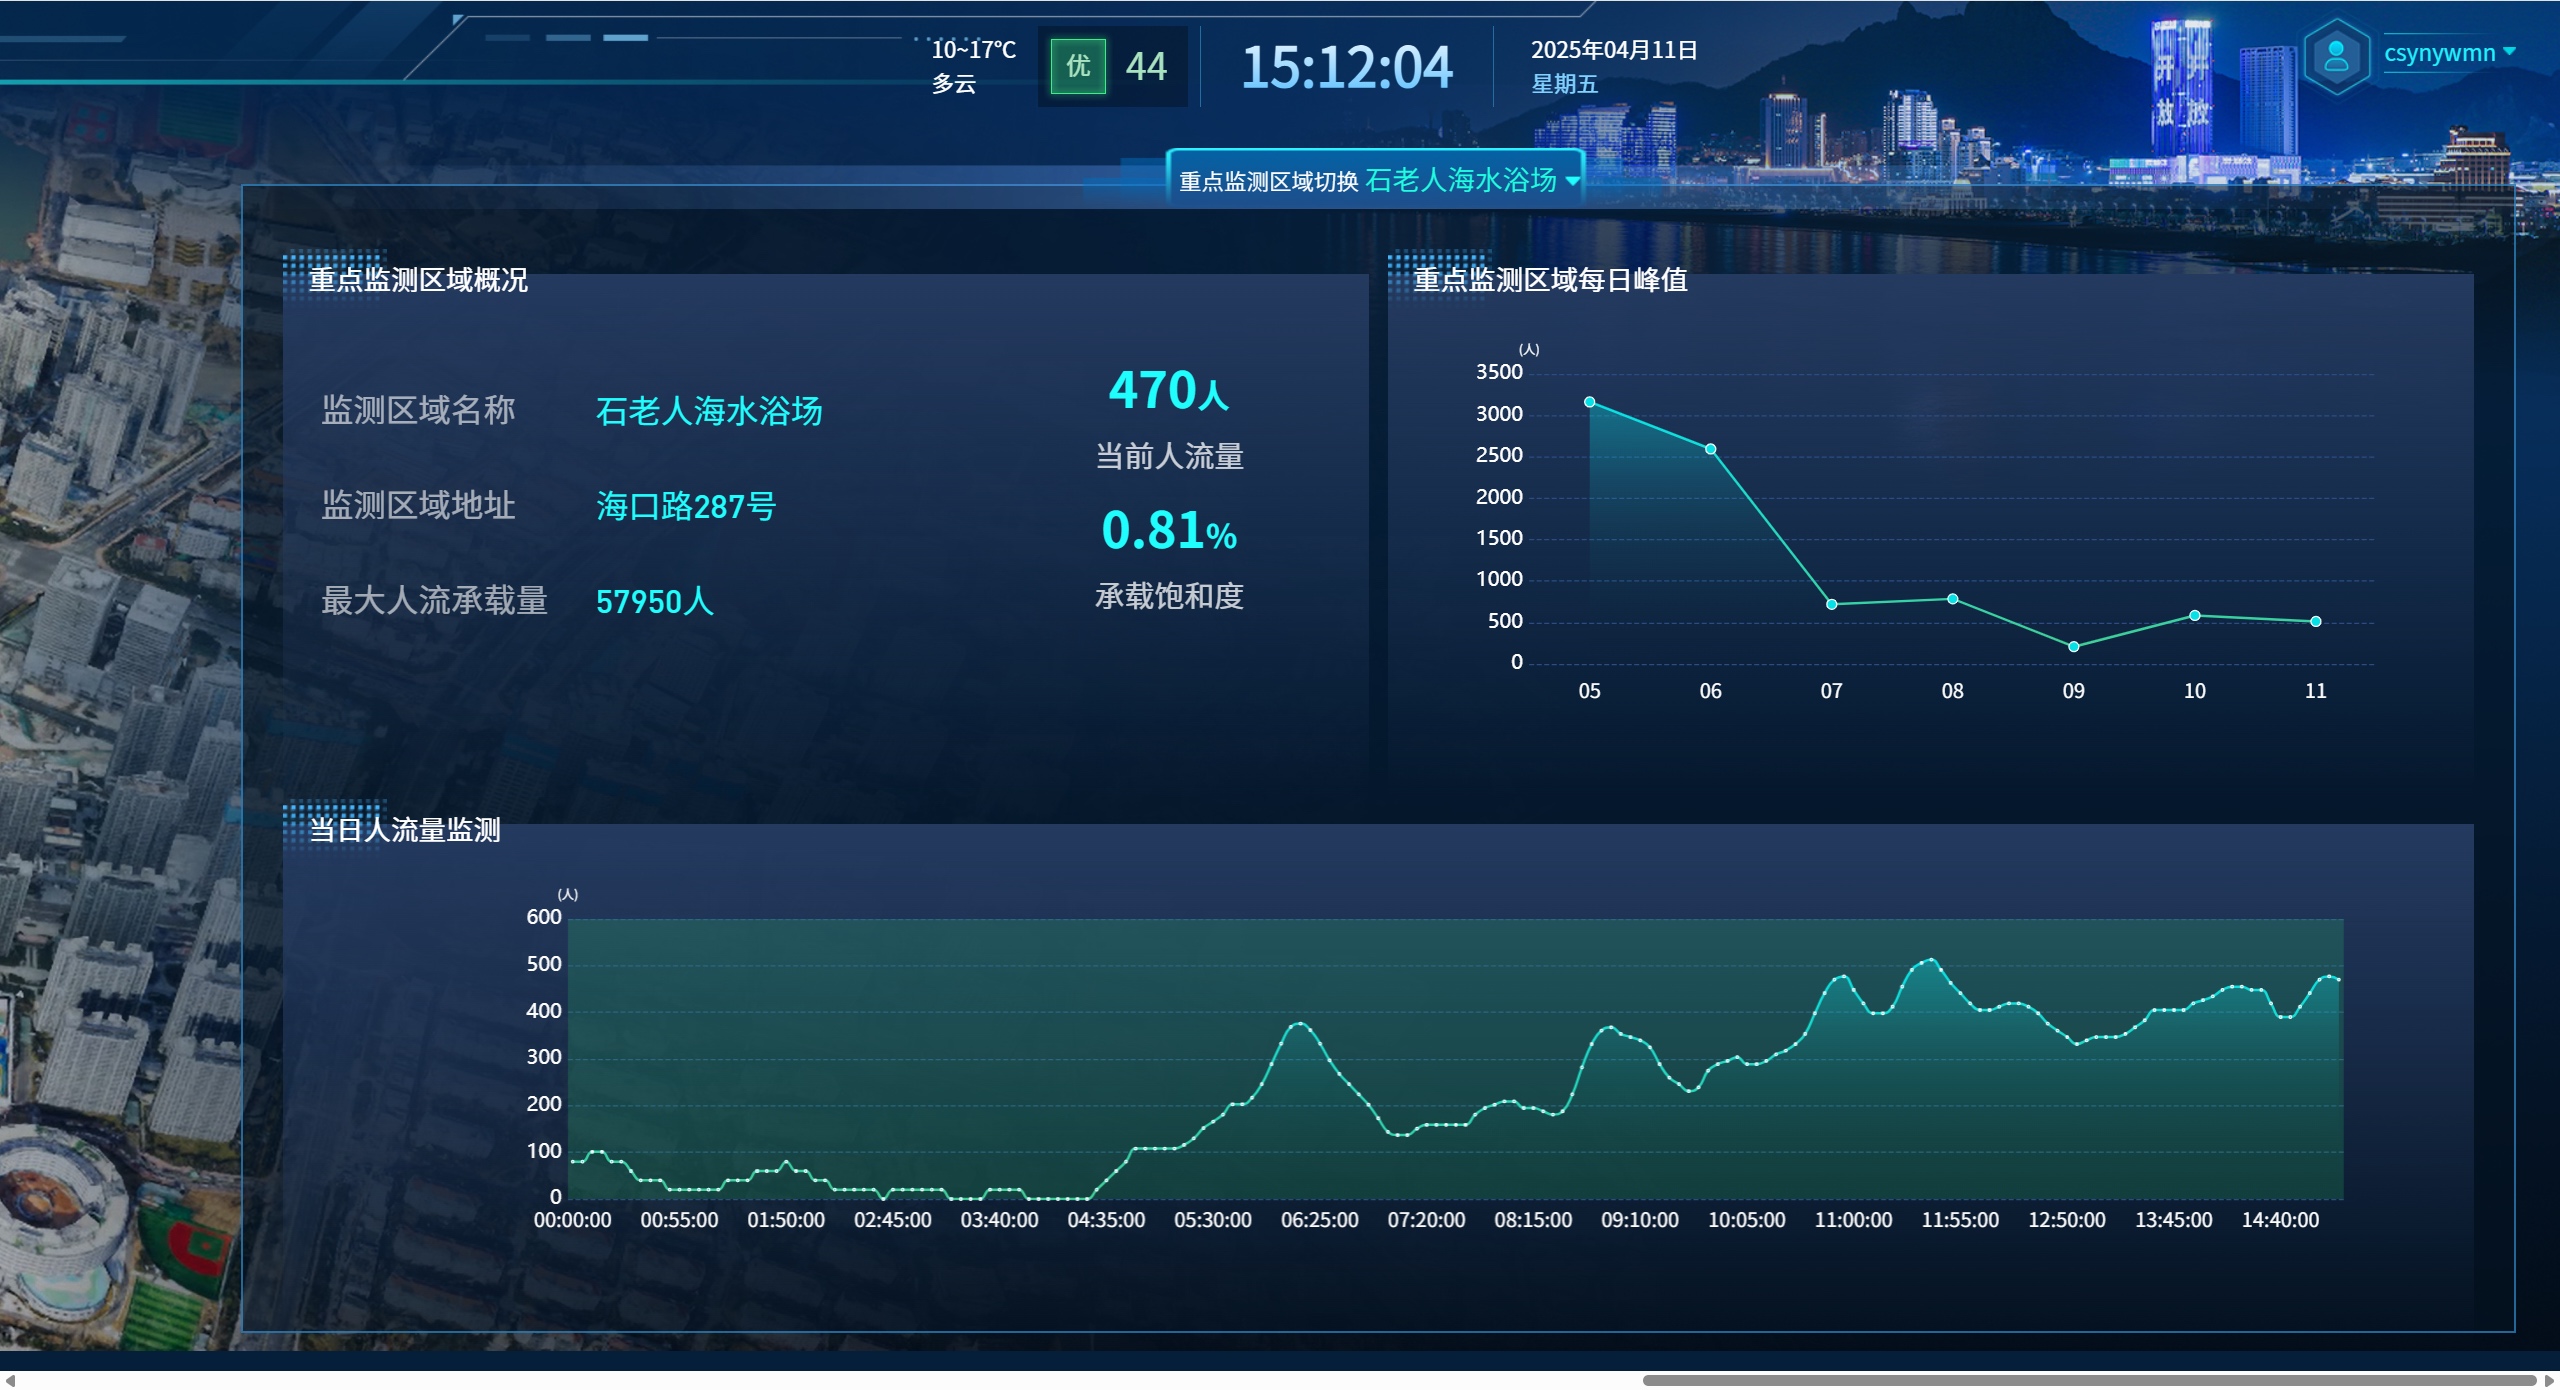Select the day 09 data point on peak chart
The width and height of the screenshot is (2560, 1390).
click(x=2073, y=647)
